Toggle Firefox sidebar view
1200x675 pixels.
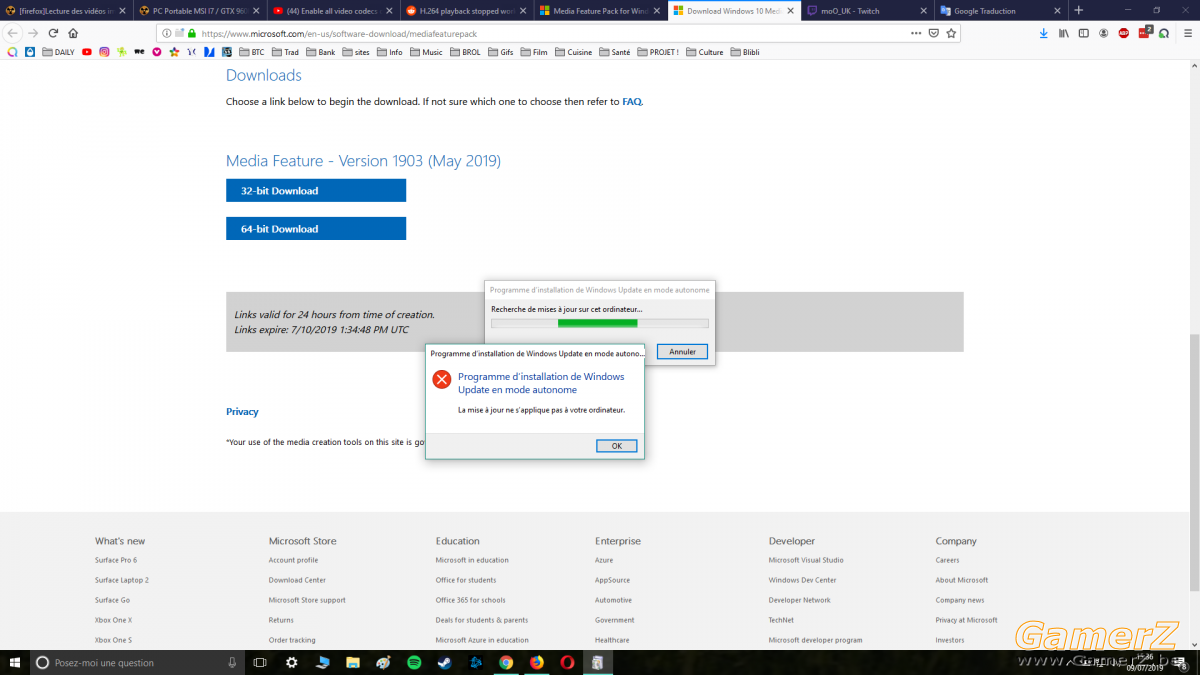click(x=1084, y=33)
